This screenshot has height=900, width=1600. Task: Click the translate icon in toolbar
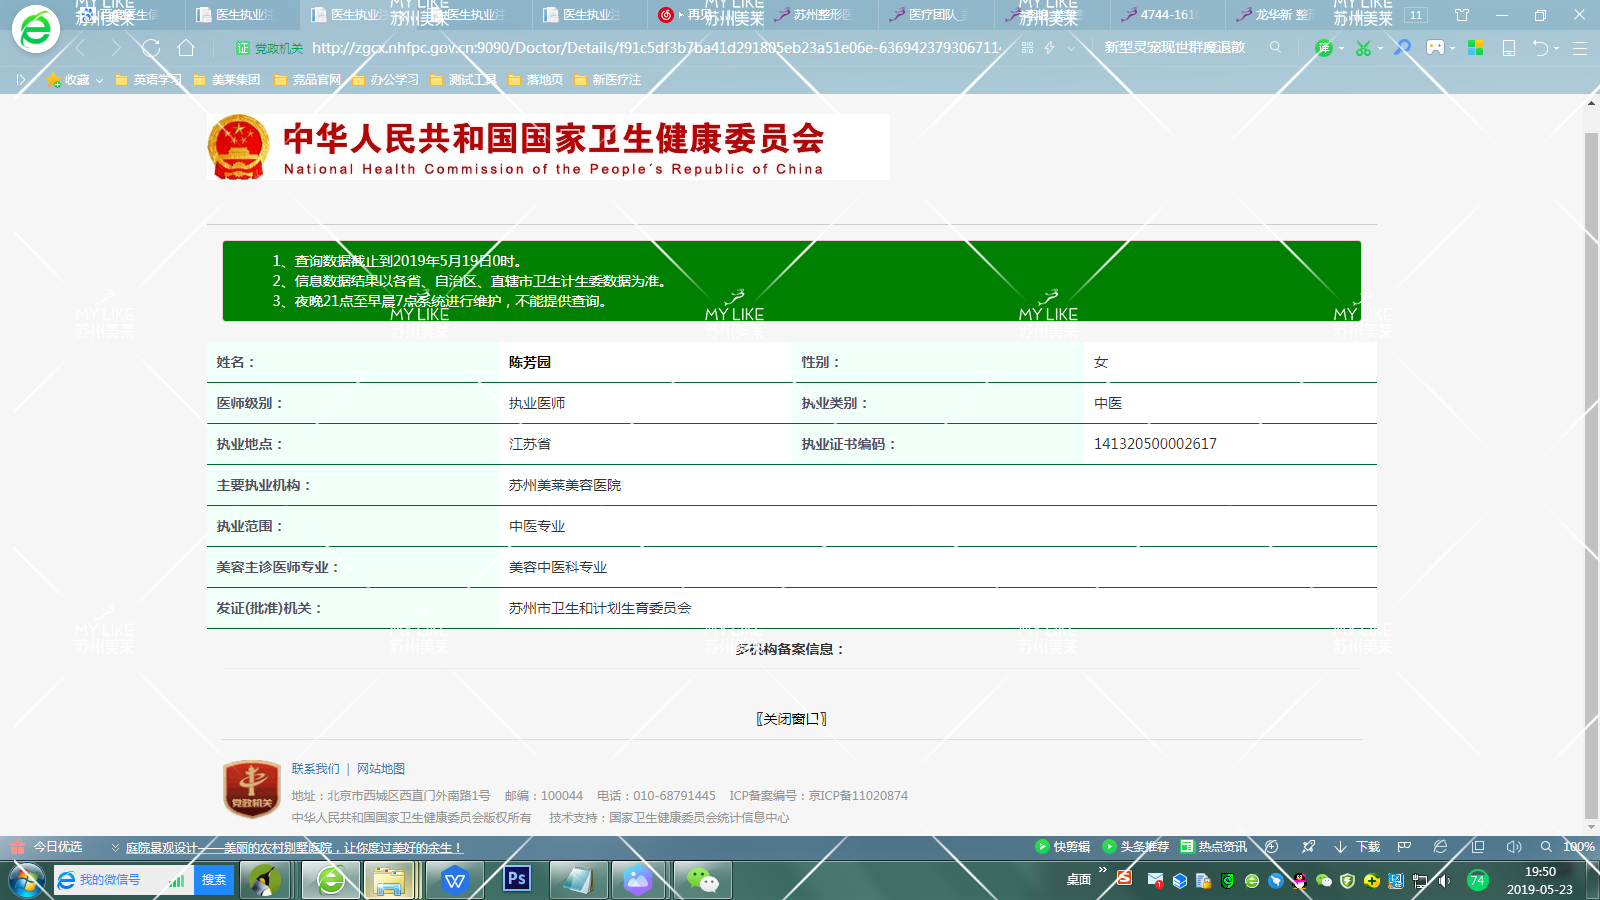point(1323,48)
